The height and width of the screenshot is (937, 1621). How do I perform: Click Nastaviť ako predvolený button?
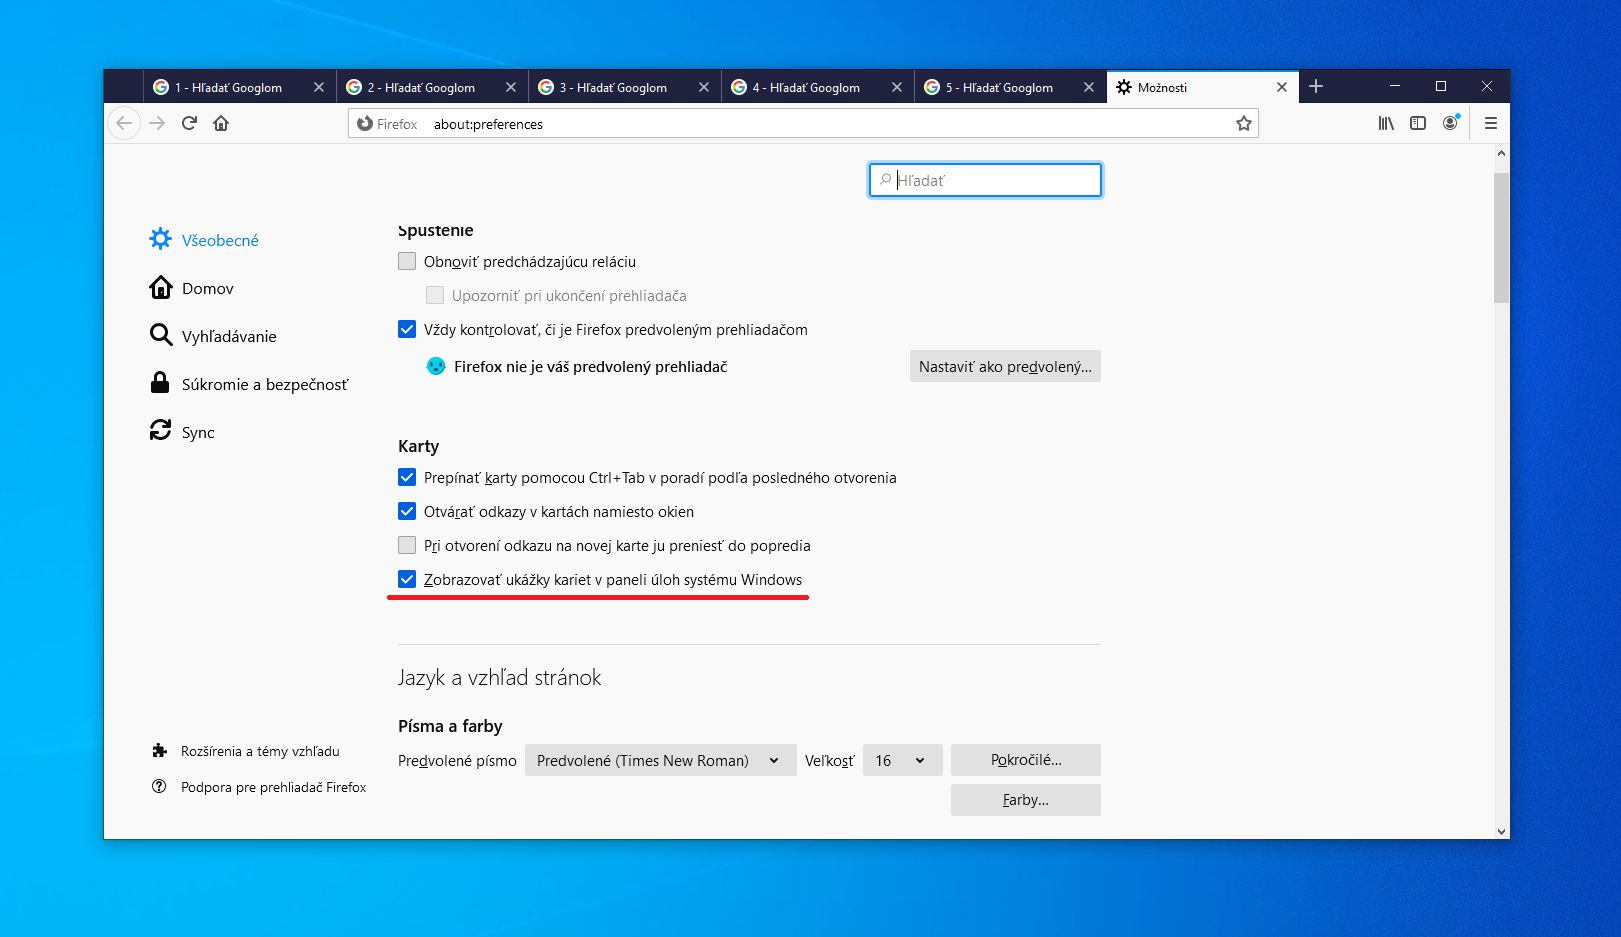[1005, 366]
